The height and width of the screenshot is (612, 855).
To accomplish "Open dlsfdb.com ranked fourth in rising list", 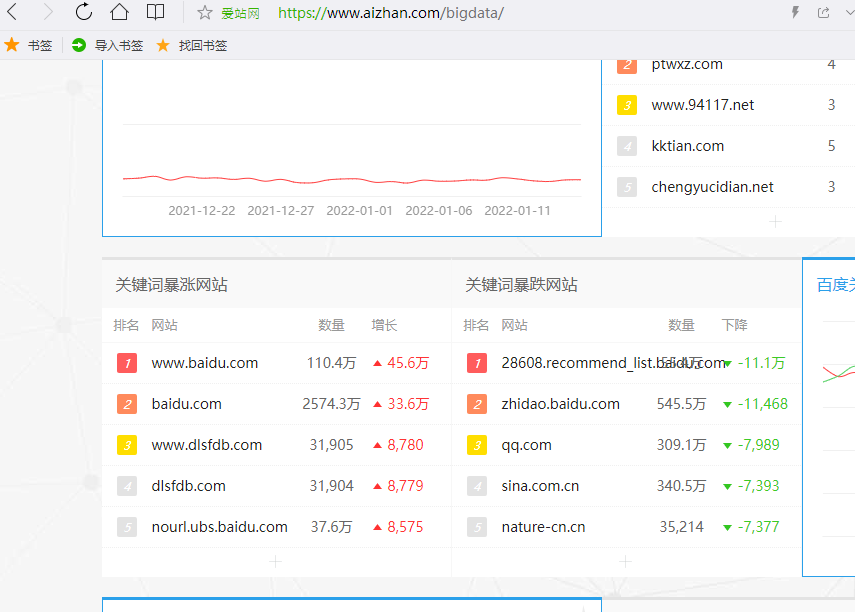I will tap(188, 486).
